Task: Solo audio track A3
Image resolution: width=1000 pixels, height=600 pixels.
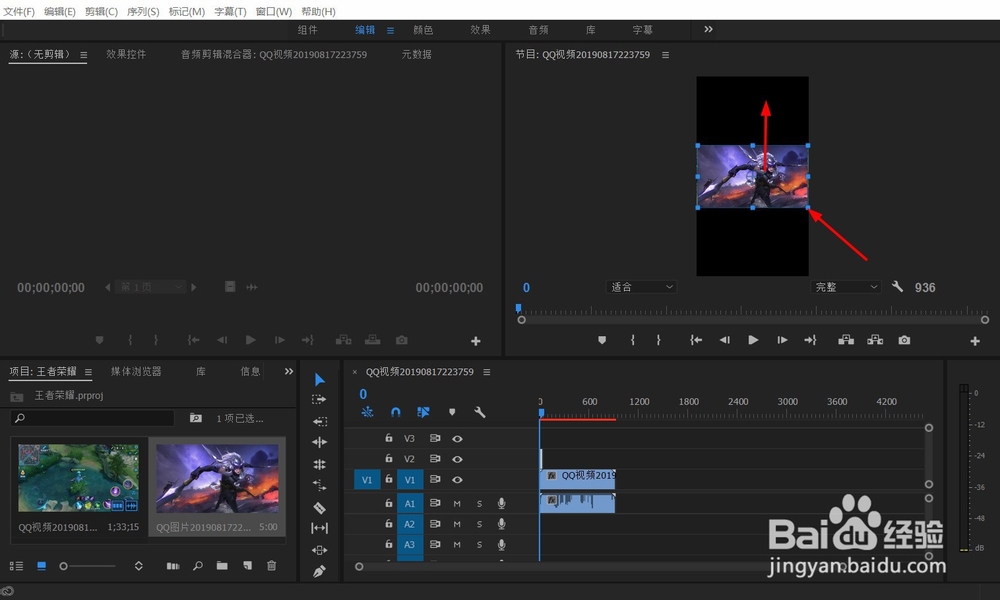Action: pyautogui.click(x=480, y=545)
